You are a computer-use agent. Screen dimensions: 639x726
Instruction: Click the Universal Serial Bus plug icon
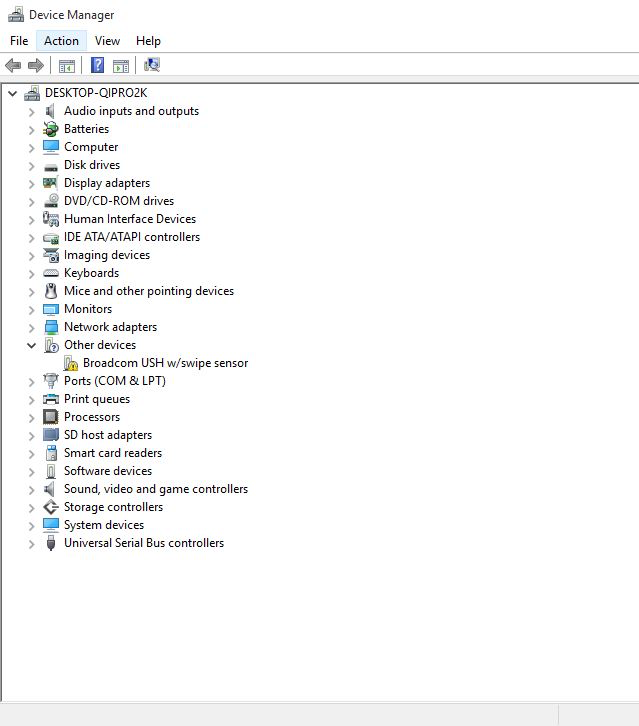coord(51,543)
